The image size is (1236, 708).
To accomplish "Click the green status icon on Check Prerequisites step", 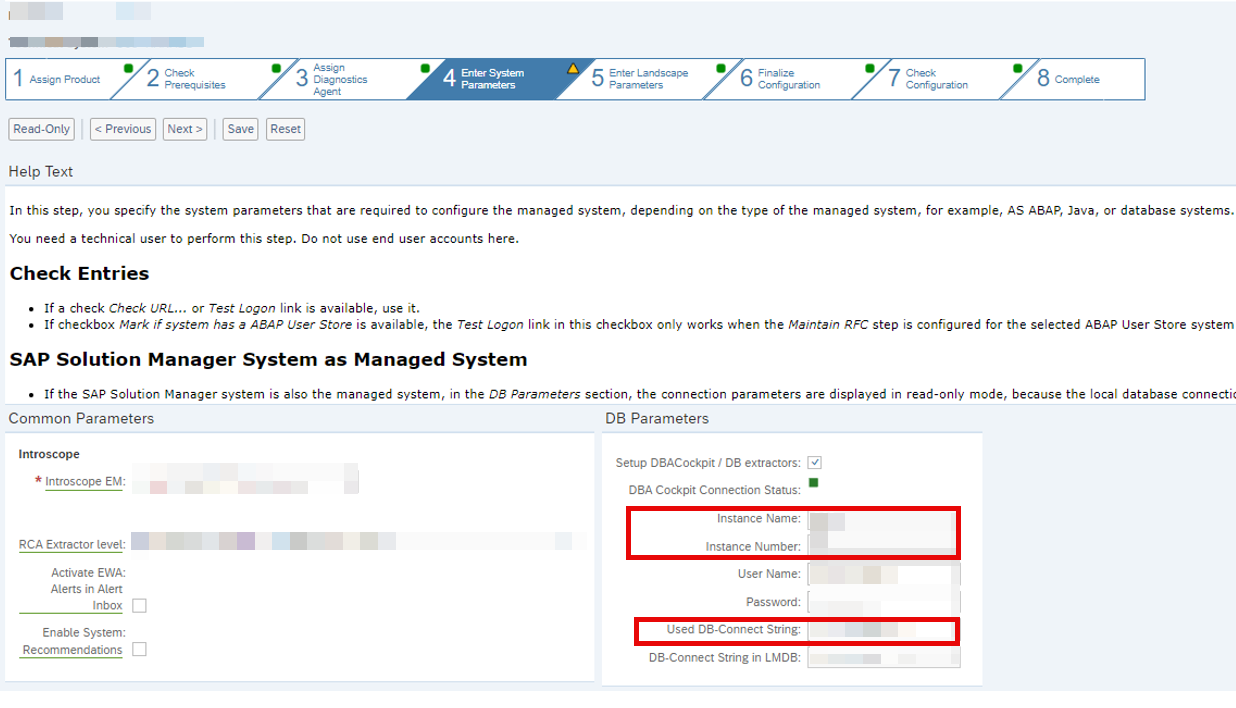I will pos(276,69).
